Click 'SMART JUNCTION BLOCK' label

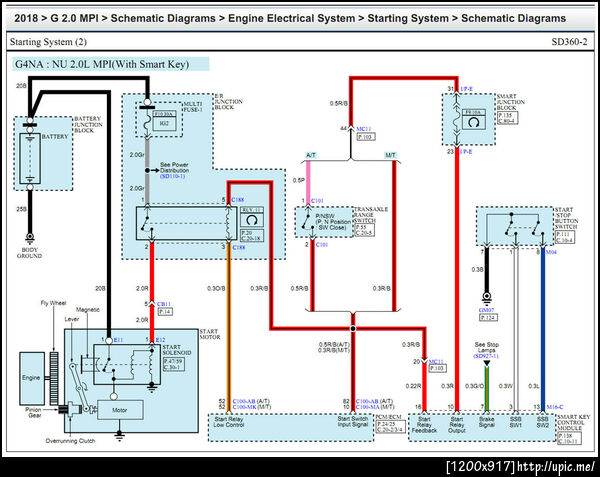510,102
